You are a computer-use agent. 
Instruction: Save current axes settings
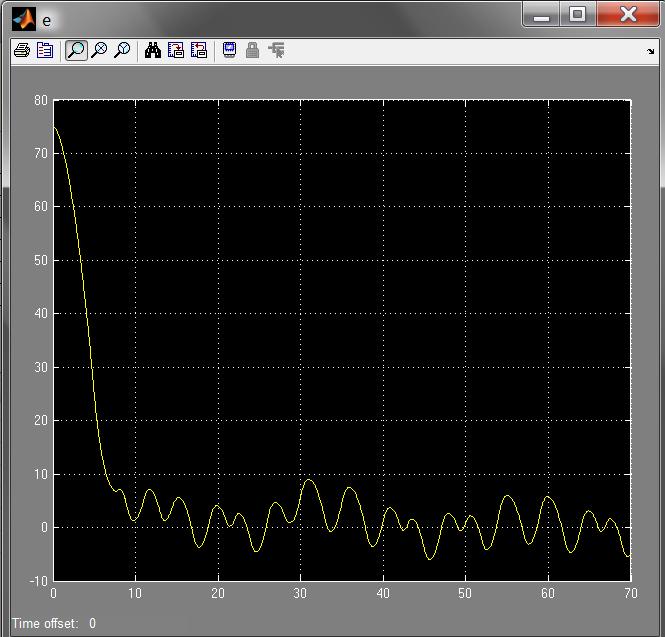tap(176, 50)
